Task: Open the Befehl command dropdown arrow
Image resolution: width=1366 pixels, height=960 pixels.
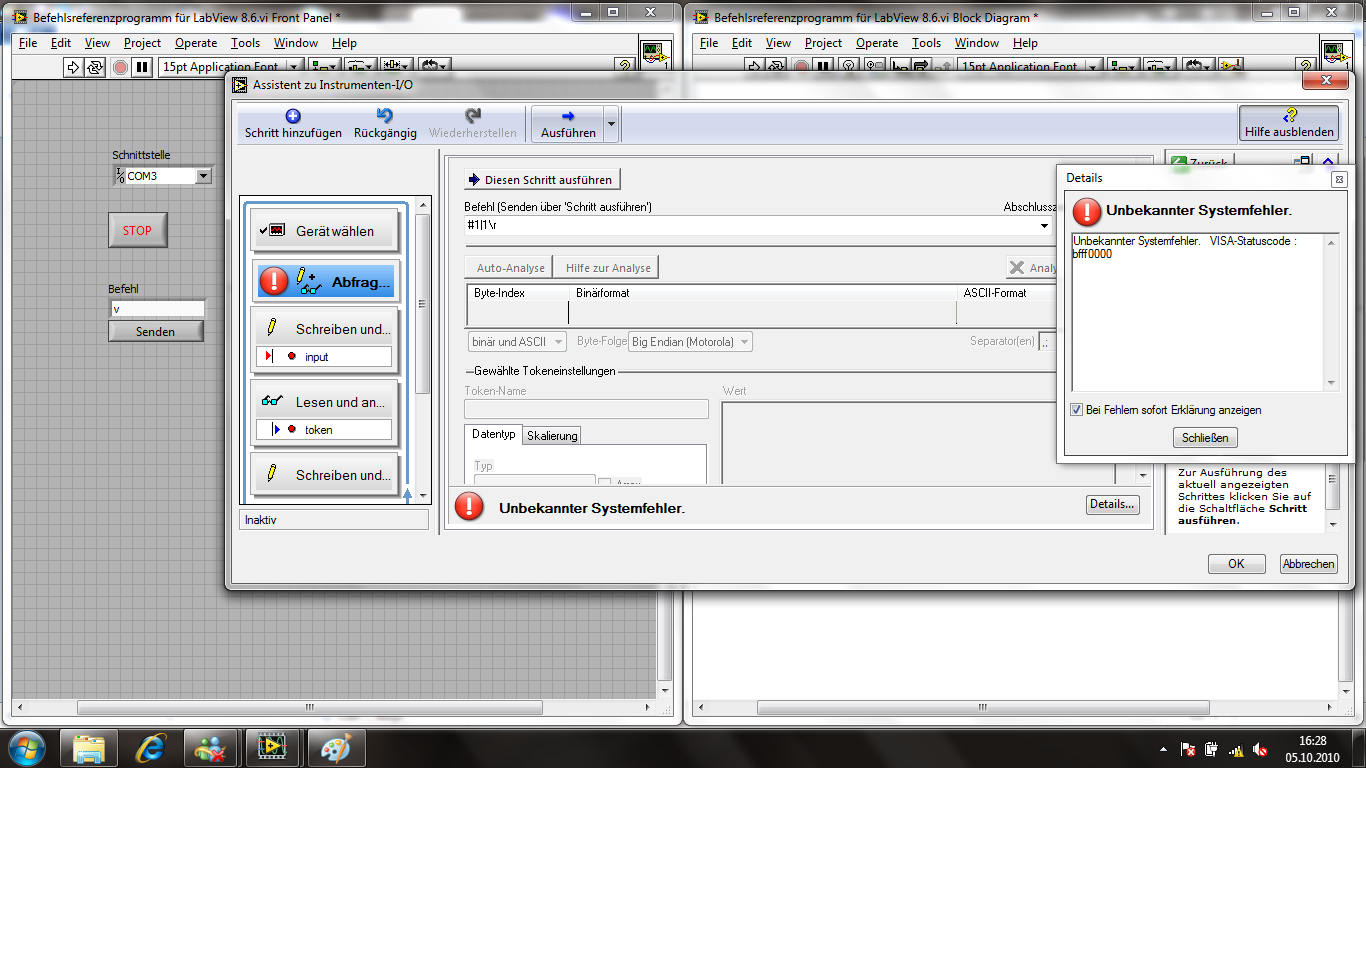Action: [x=1045, y=226]
